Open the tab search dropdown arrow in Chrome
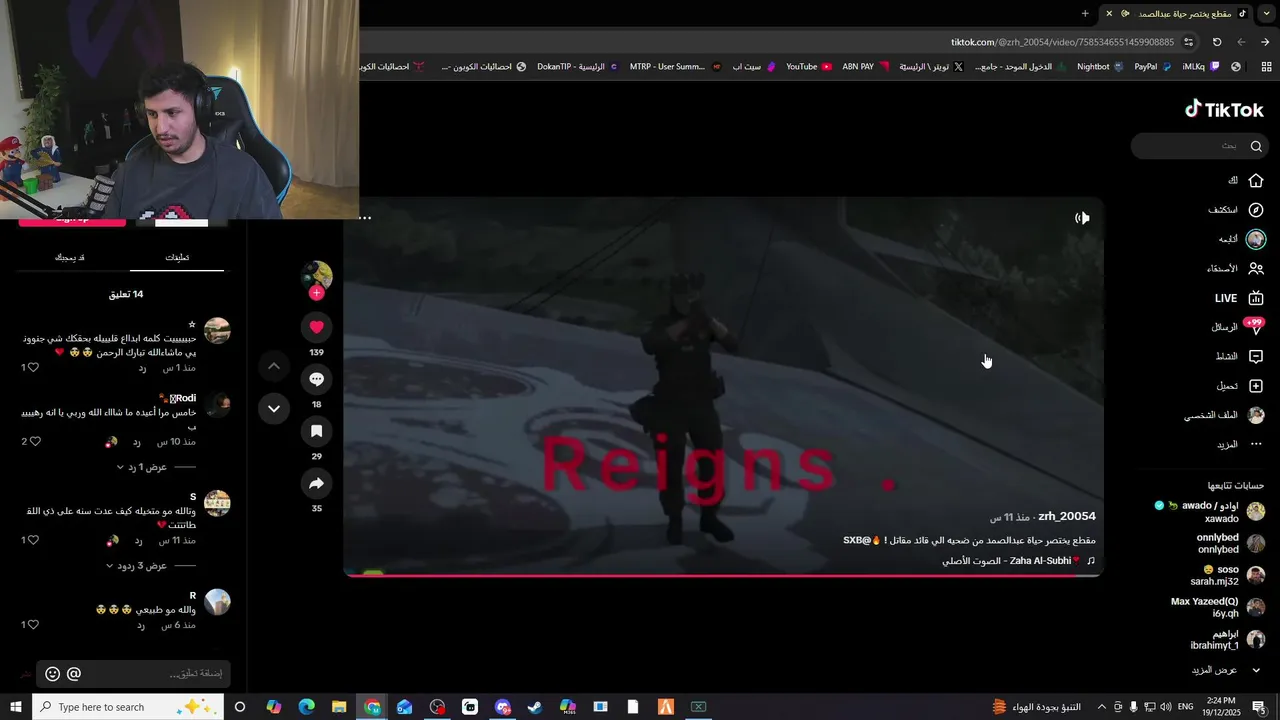 1266,13
